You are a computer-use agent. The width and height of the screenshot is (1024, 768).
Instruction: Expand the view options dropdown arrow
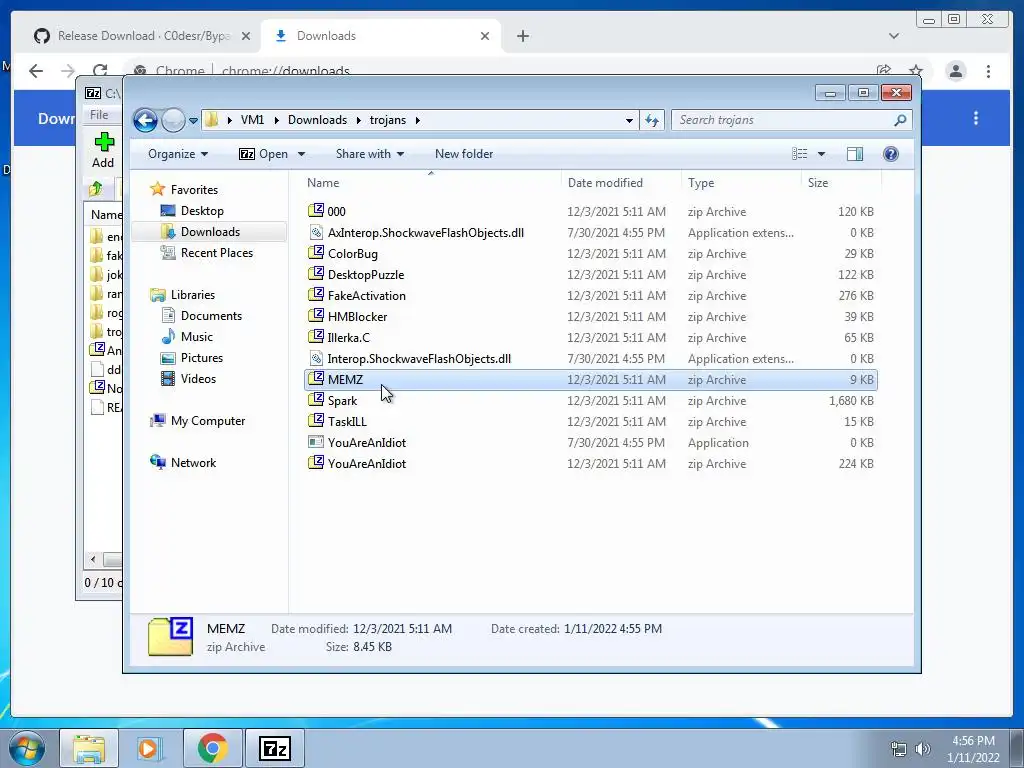pos(822,154)
